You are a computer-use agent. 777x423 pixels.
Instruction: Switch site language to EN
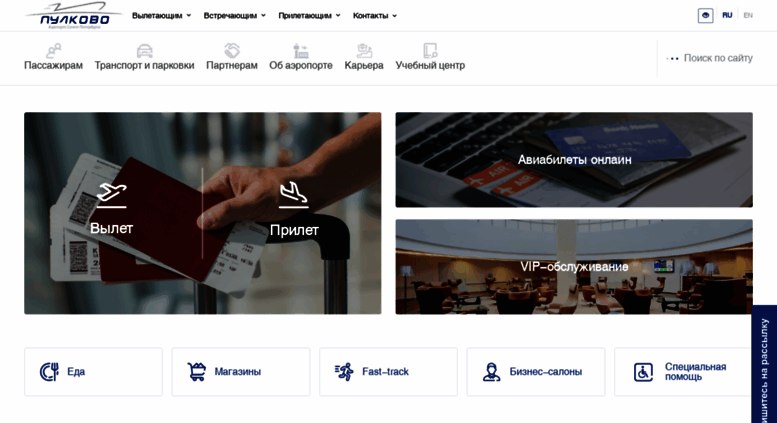coord(748,15)
